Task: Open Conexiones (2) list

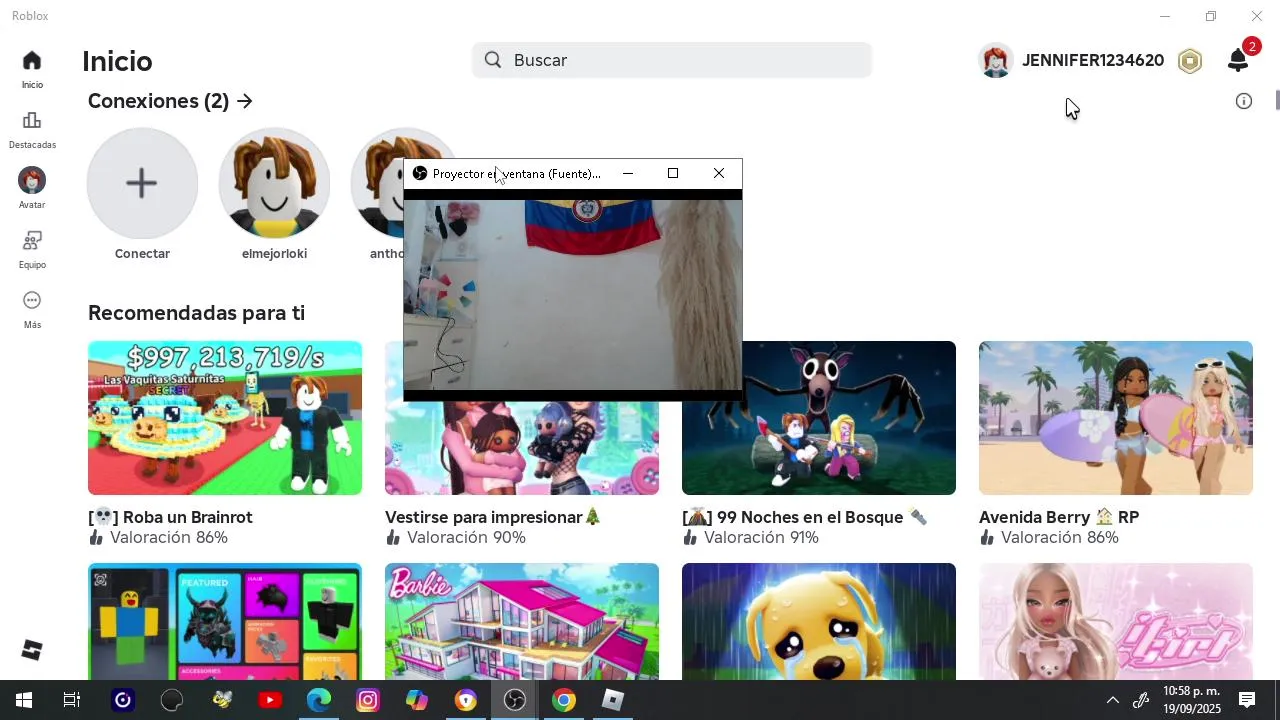Action: pyautogui.click(x=170, y=101)
